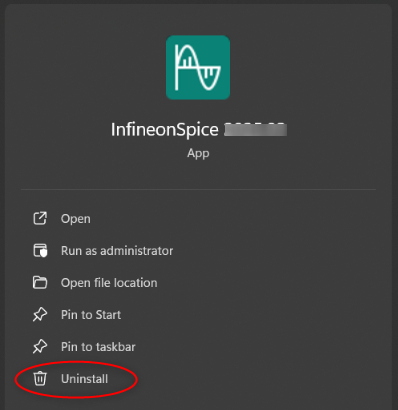
Task: Select Run as administrator
Action: coord(117,251)
